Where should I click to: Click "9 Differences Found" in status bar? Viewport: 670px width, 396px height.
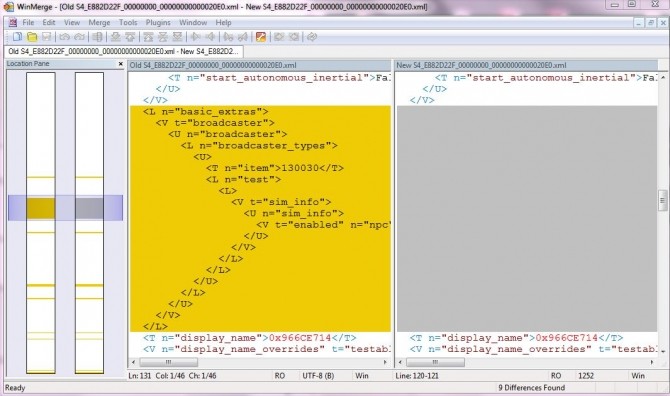click(x=532, y=388)
